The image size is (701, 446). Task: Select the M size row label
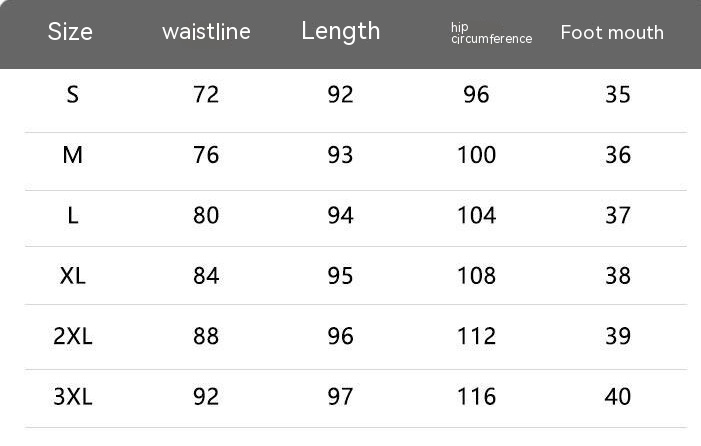tap(72, 155)
